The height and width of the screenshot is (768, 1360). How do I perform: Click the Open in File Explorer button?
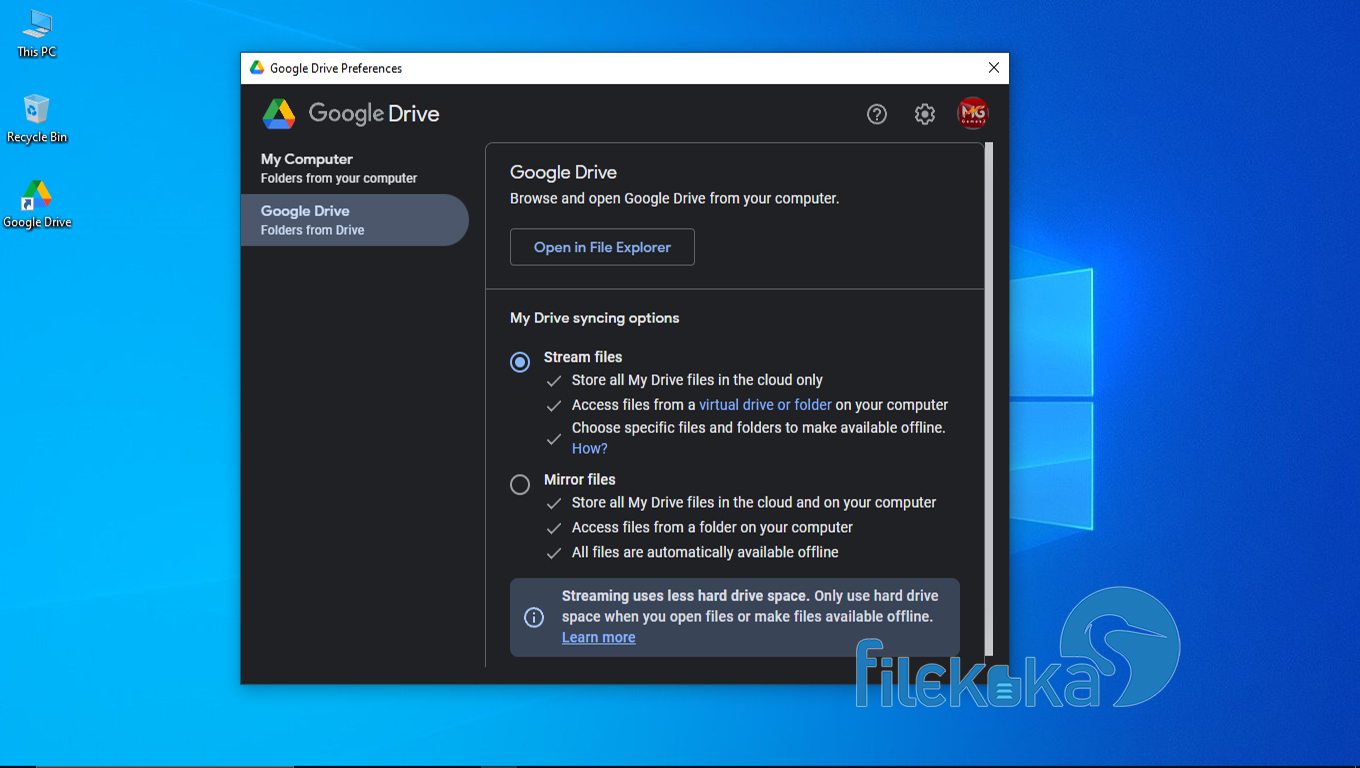coord(602,247)
